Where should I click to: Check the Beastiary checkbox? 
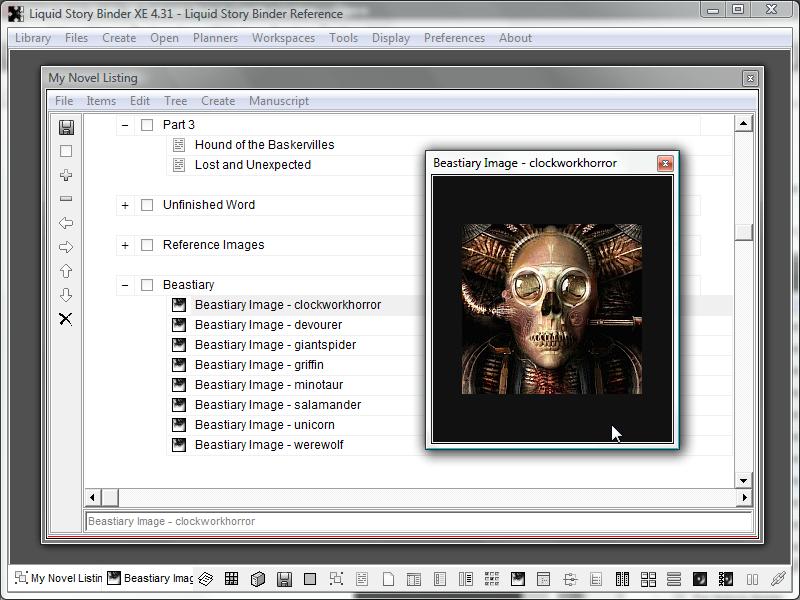(x=147, y=285)
